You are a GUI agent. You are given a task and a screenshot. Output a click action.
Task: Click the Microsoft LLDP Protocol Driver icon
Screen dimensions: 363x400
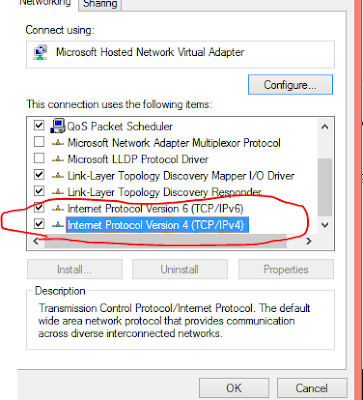tap(58, 159)
